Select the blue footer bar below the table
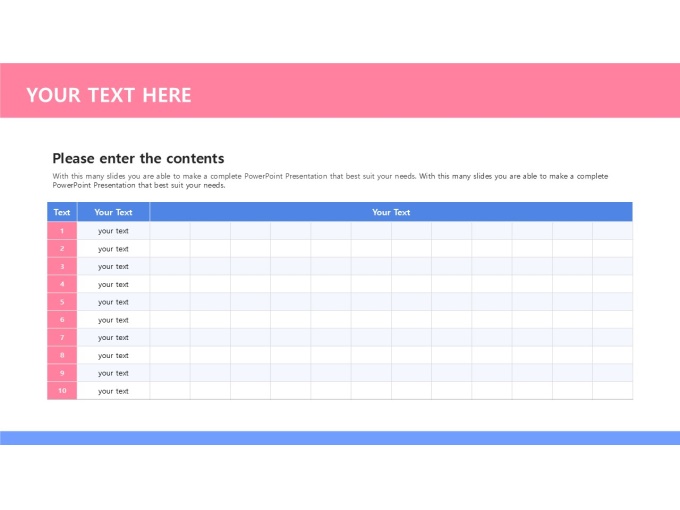Image resolution: width=680 pixels, height=510 pixels. 340,438
